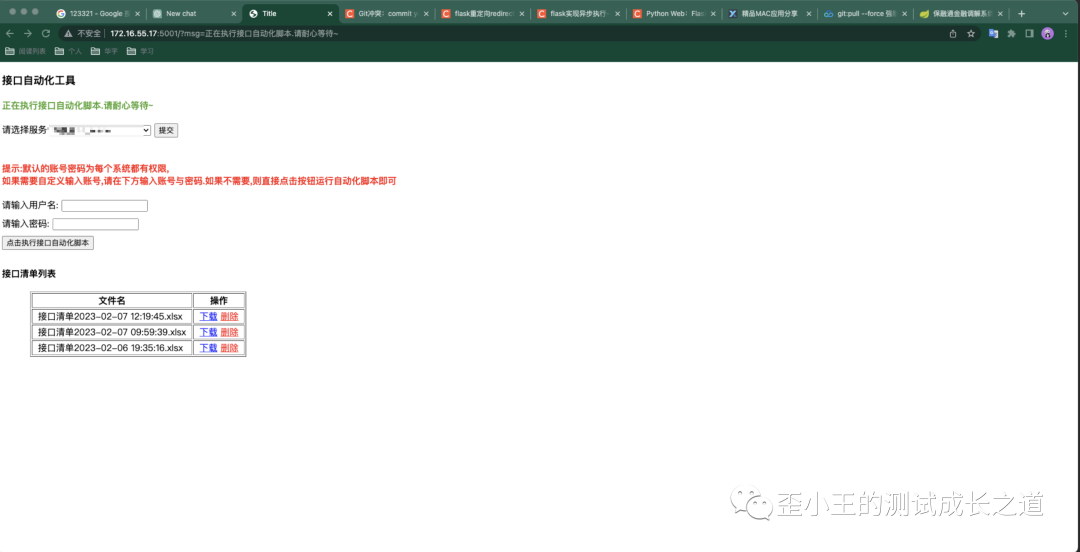Reload the current page
Image resolution: width=1080 pixels, height=552 pixels.
tap(46, 33)
